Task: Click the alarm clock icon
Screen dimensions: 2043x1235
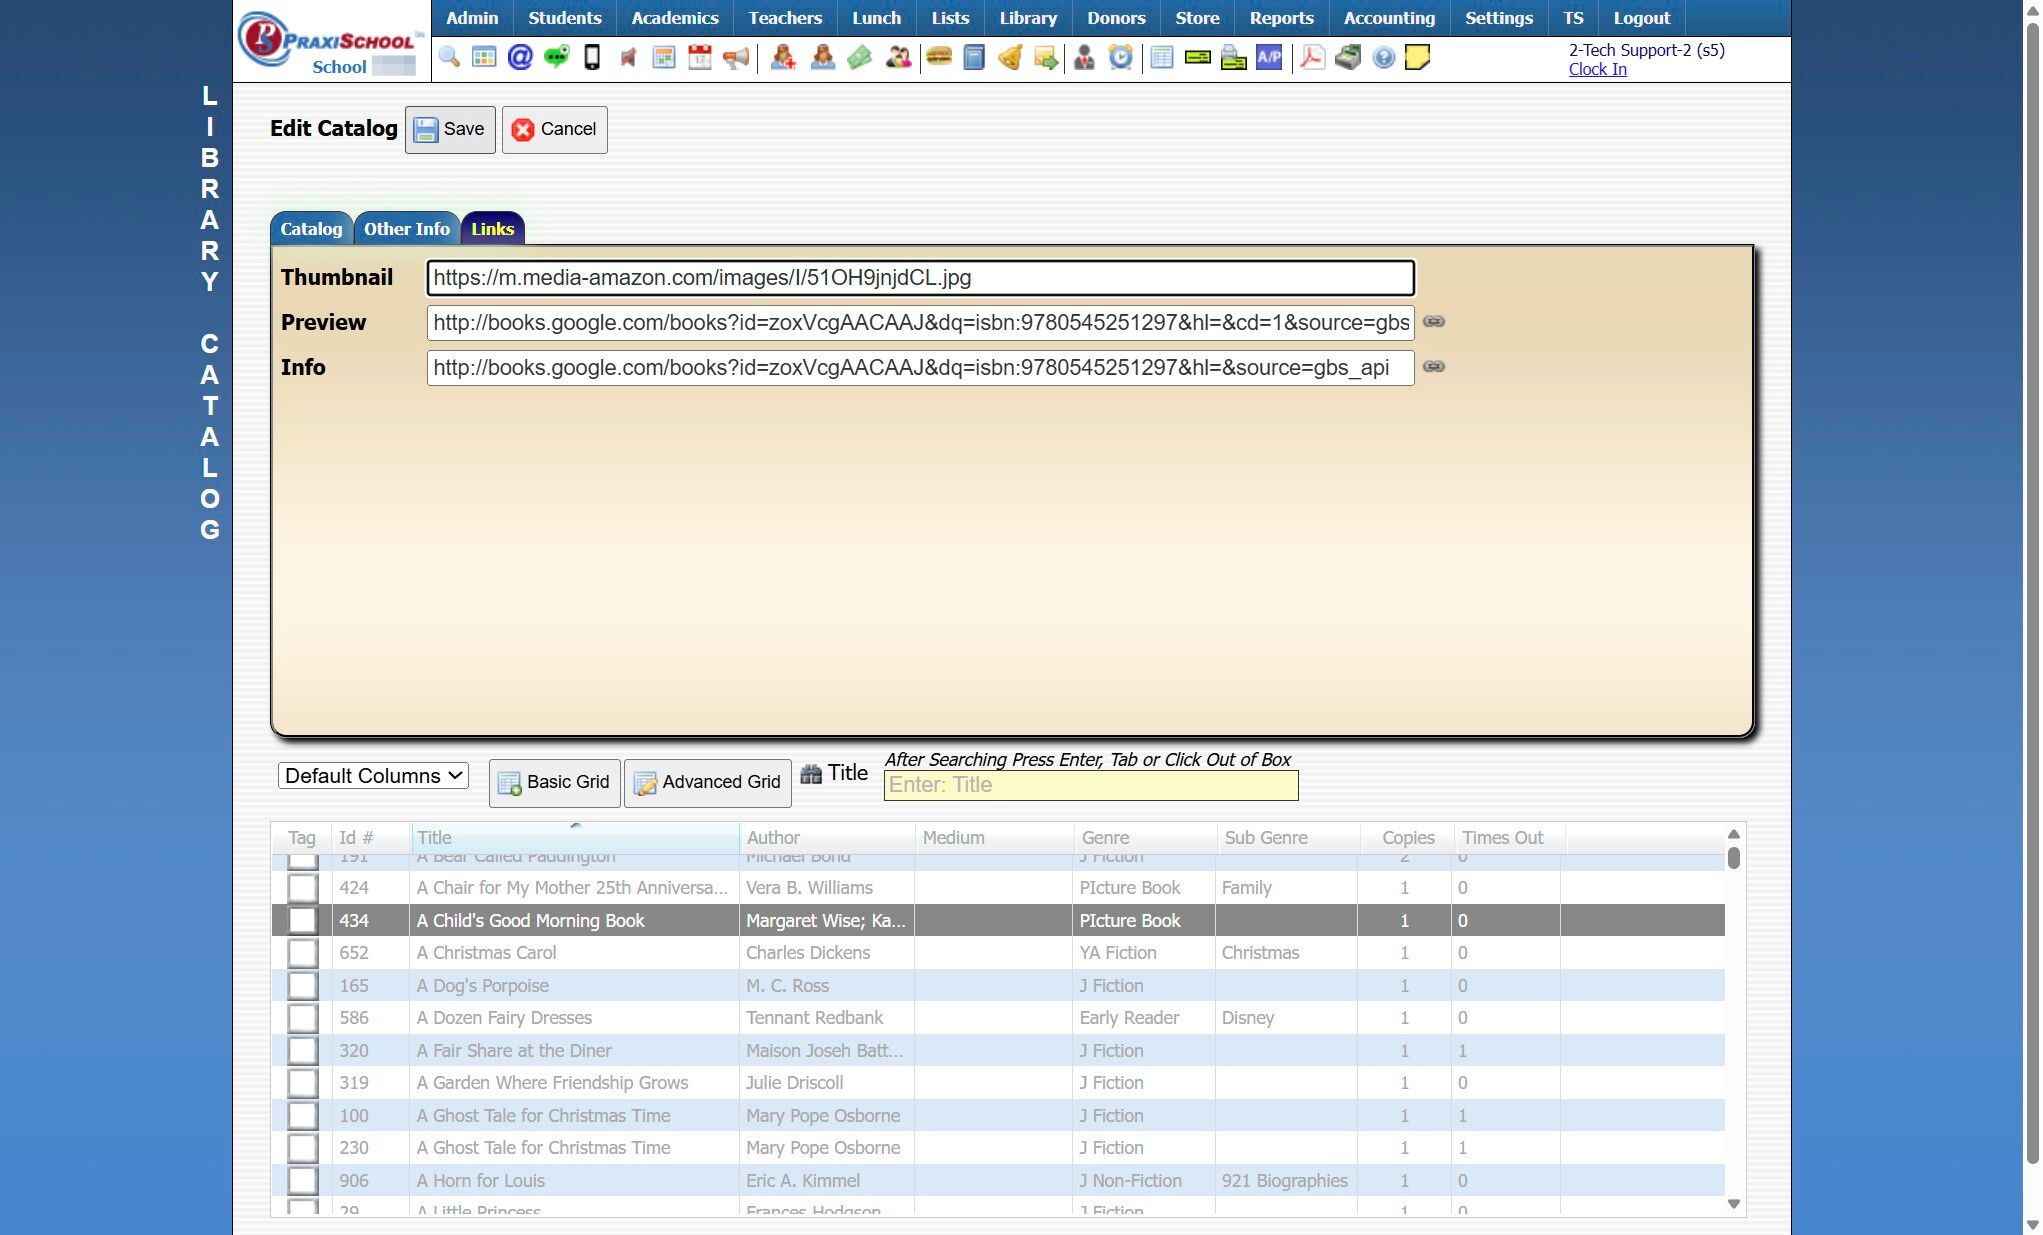Action: (x=1121, y=58)
